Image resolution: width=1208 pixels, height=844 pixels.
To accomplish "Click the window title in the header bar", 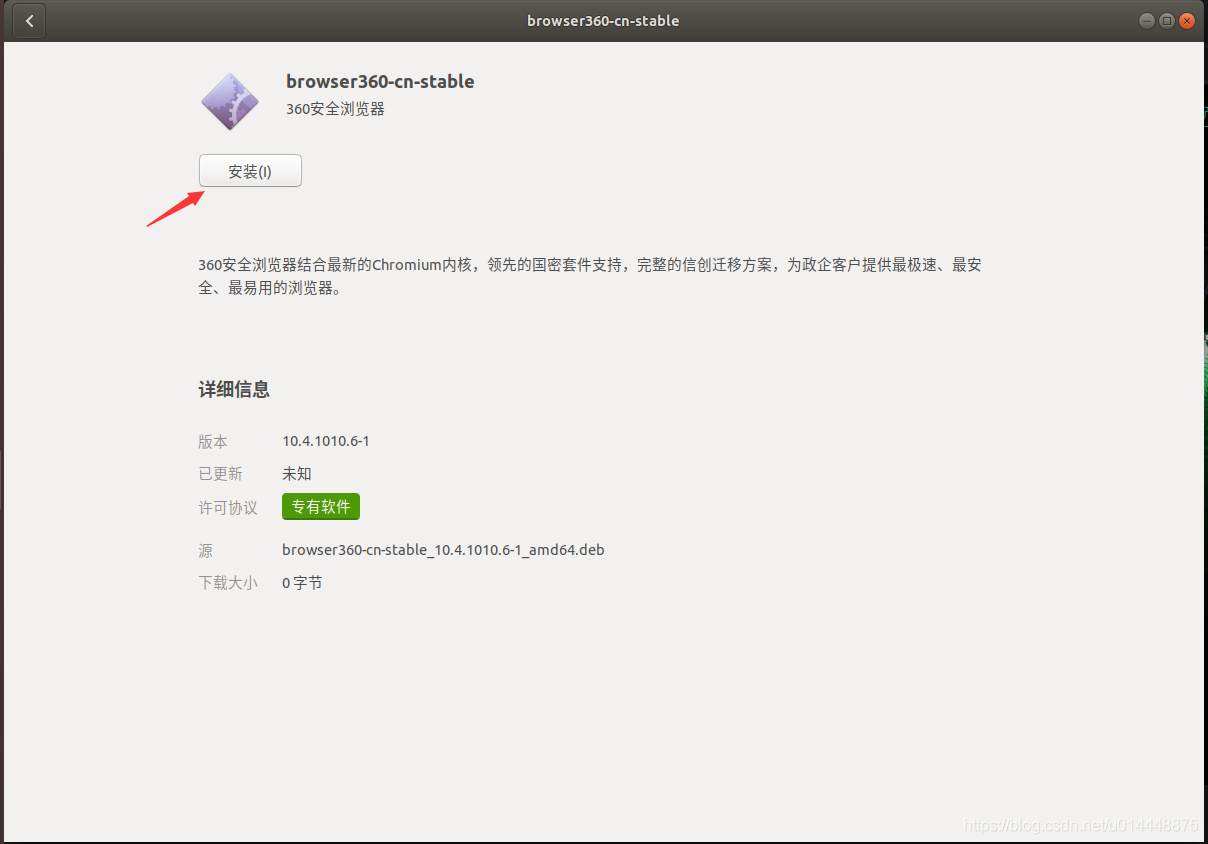I will tap(603, 21).
